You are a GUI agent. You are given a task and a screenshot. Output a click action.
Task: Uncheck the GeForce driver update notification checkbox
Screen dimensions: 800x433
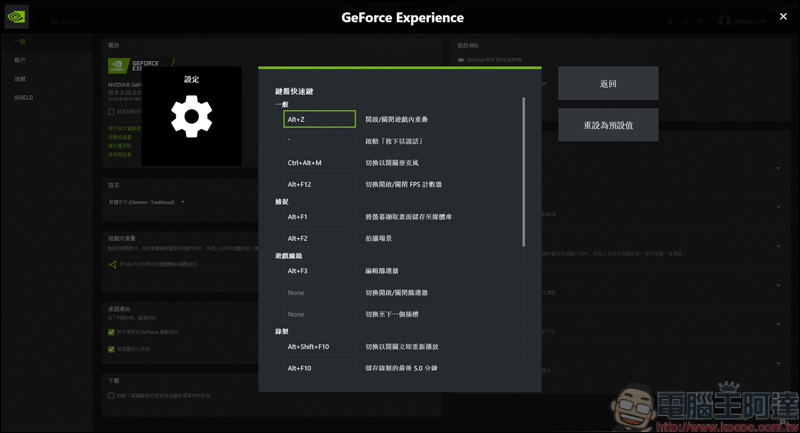111,332
